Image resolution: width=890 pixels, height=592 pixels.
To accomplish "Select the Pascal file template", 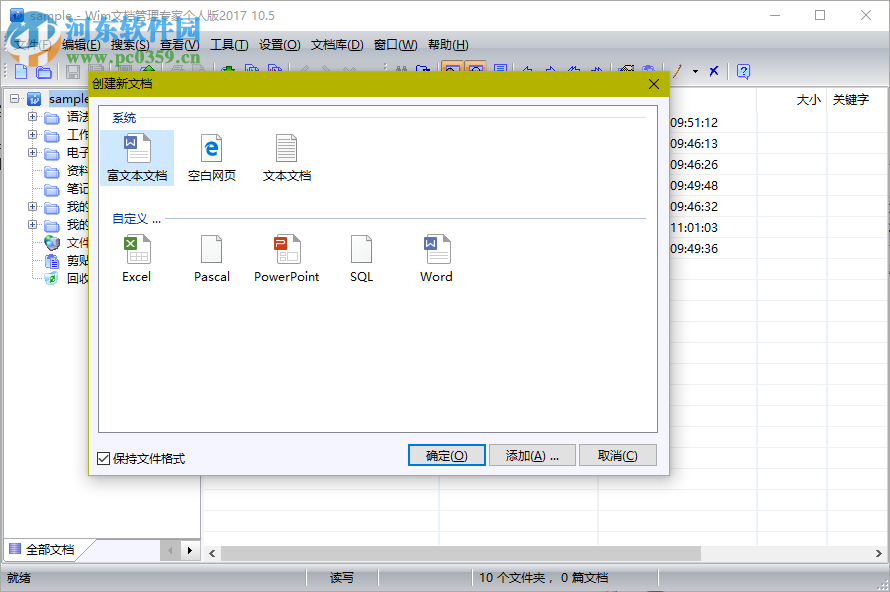I will (x=211, y=259).
